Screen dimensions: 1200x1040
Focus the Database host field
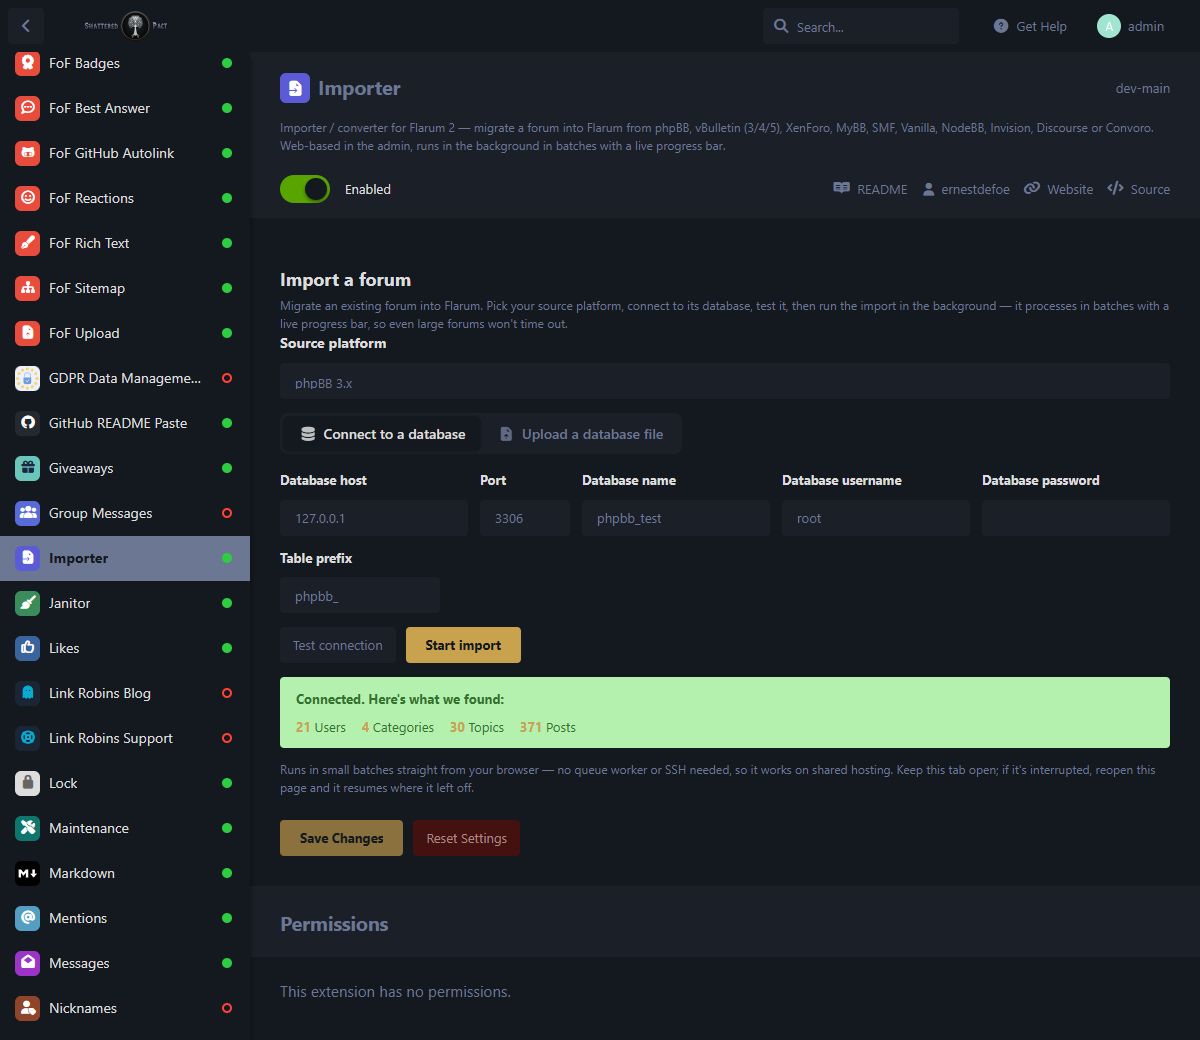point(374,518)
